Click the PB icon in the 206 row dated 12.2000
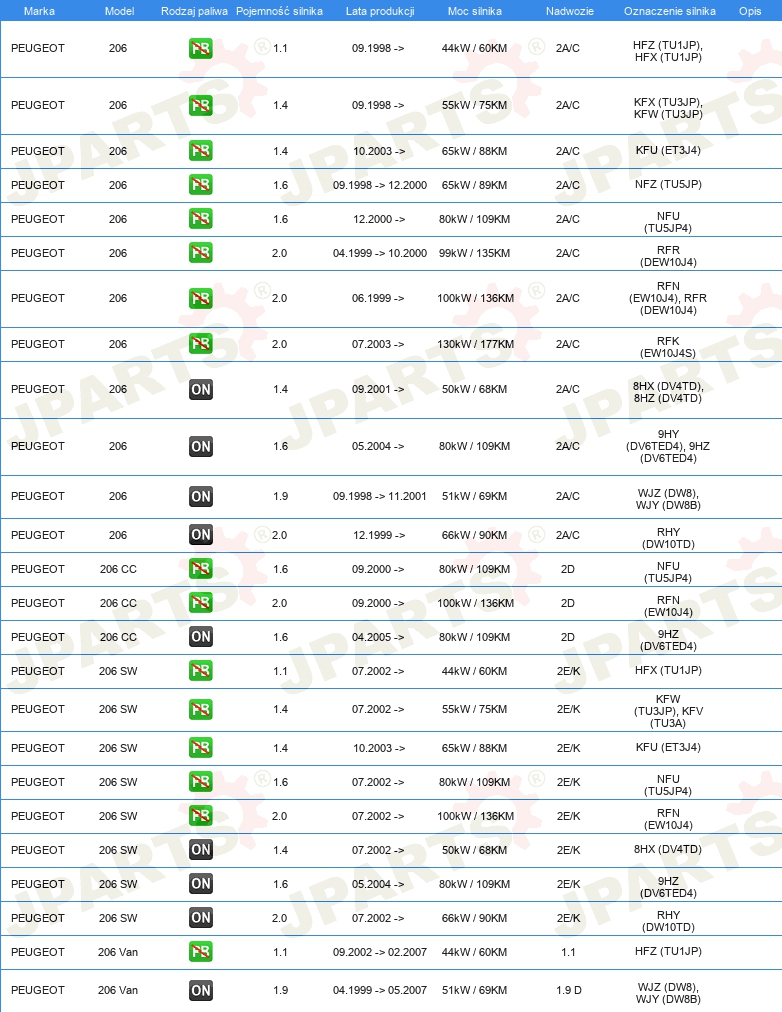The width and height of the screenshot is (782, 1012). coord(201,219)
